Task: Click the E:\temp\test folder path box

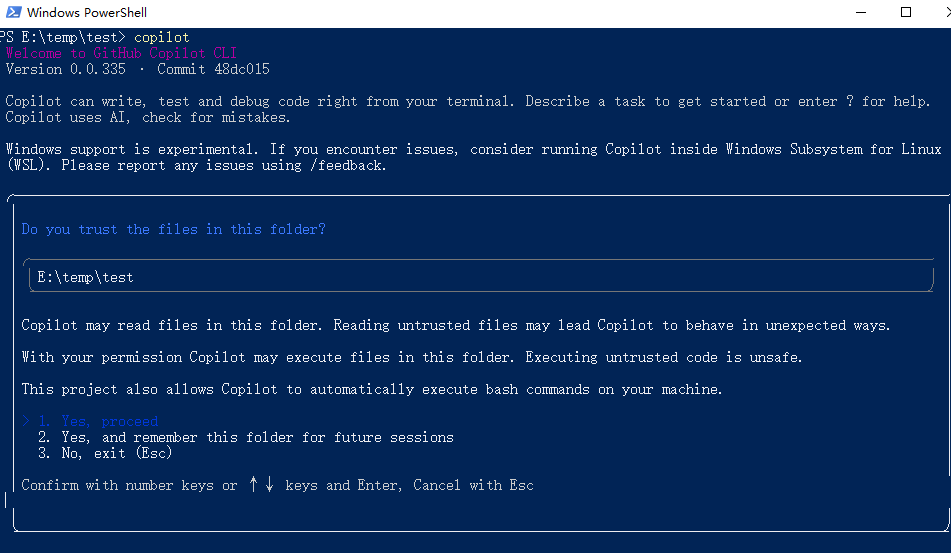Action: click(x=478, y=277)
